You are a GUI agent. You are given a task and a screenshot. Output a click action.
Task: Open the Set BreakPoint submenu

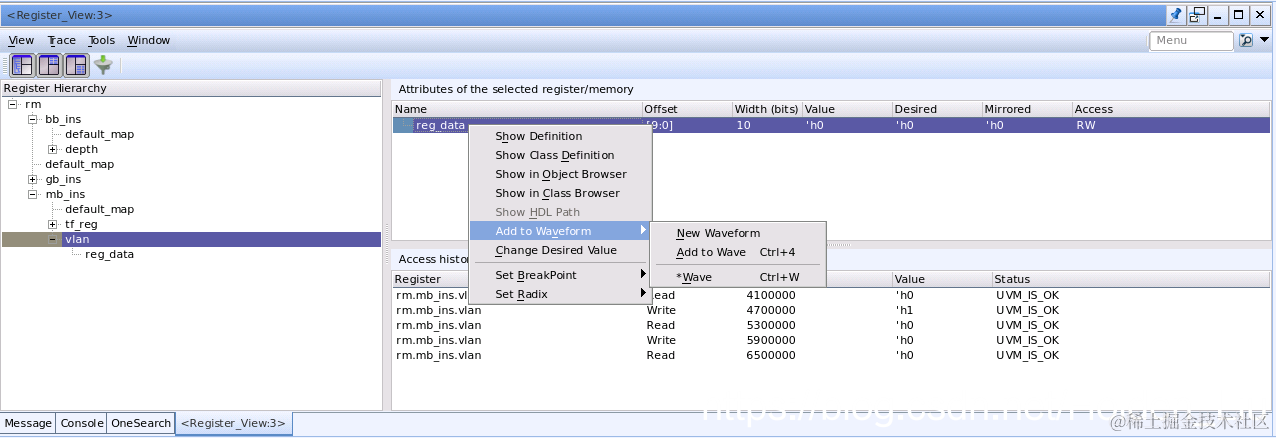tap(560, 275)
